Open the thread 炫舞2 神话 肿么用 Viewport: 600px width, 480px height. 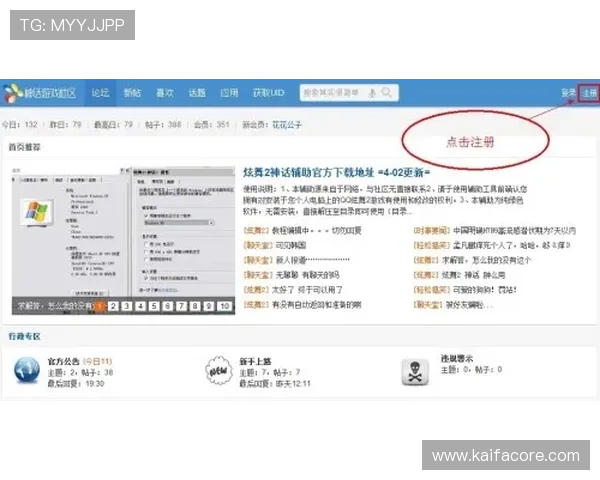(x=473, y=275)
